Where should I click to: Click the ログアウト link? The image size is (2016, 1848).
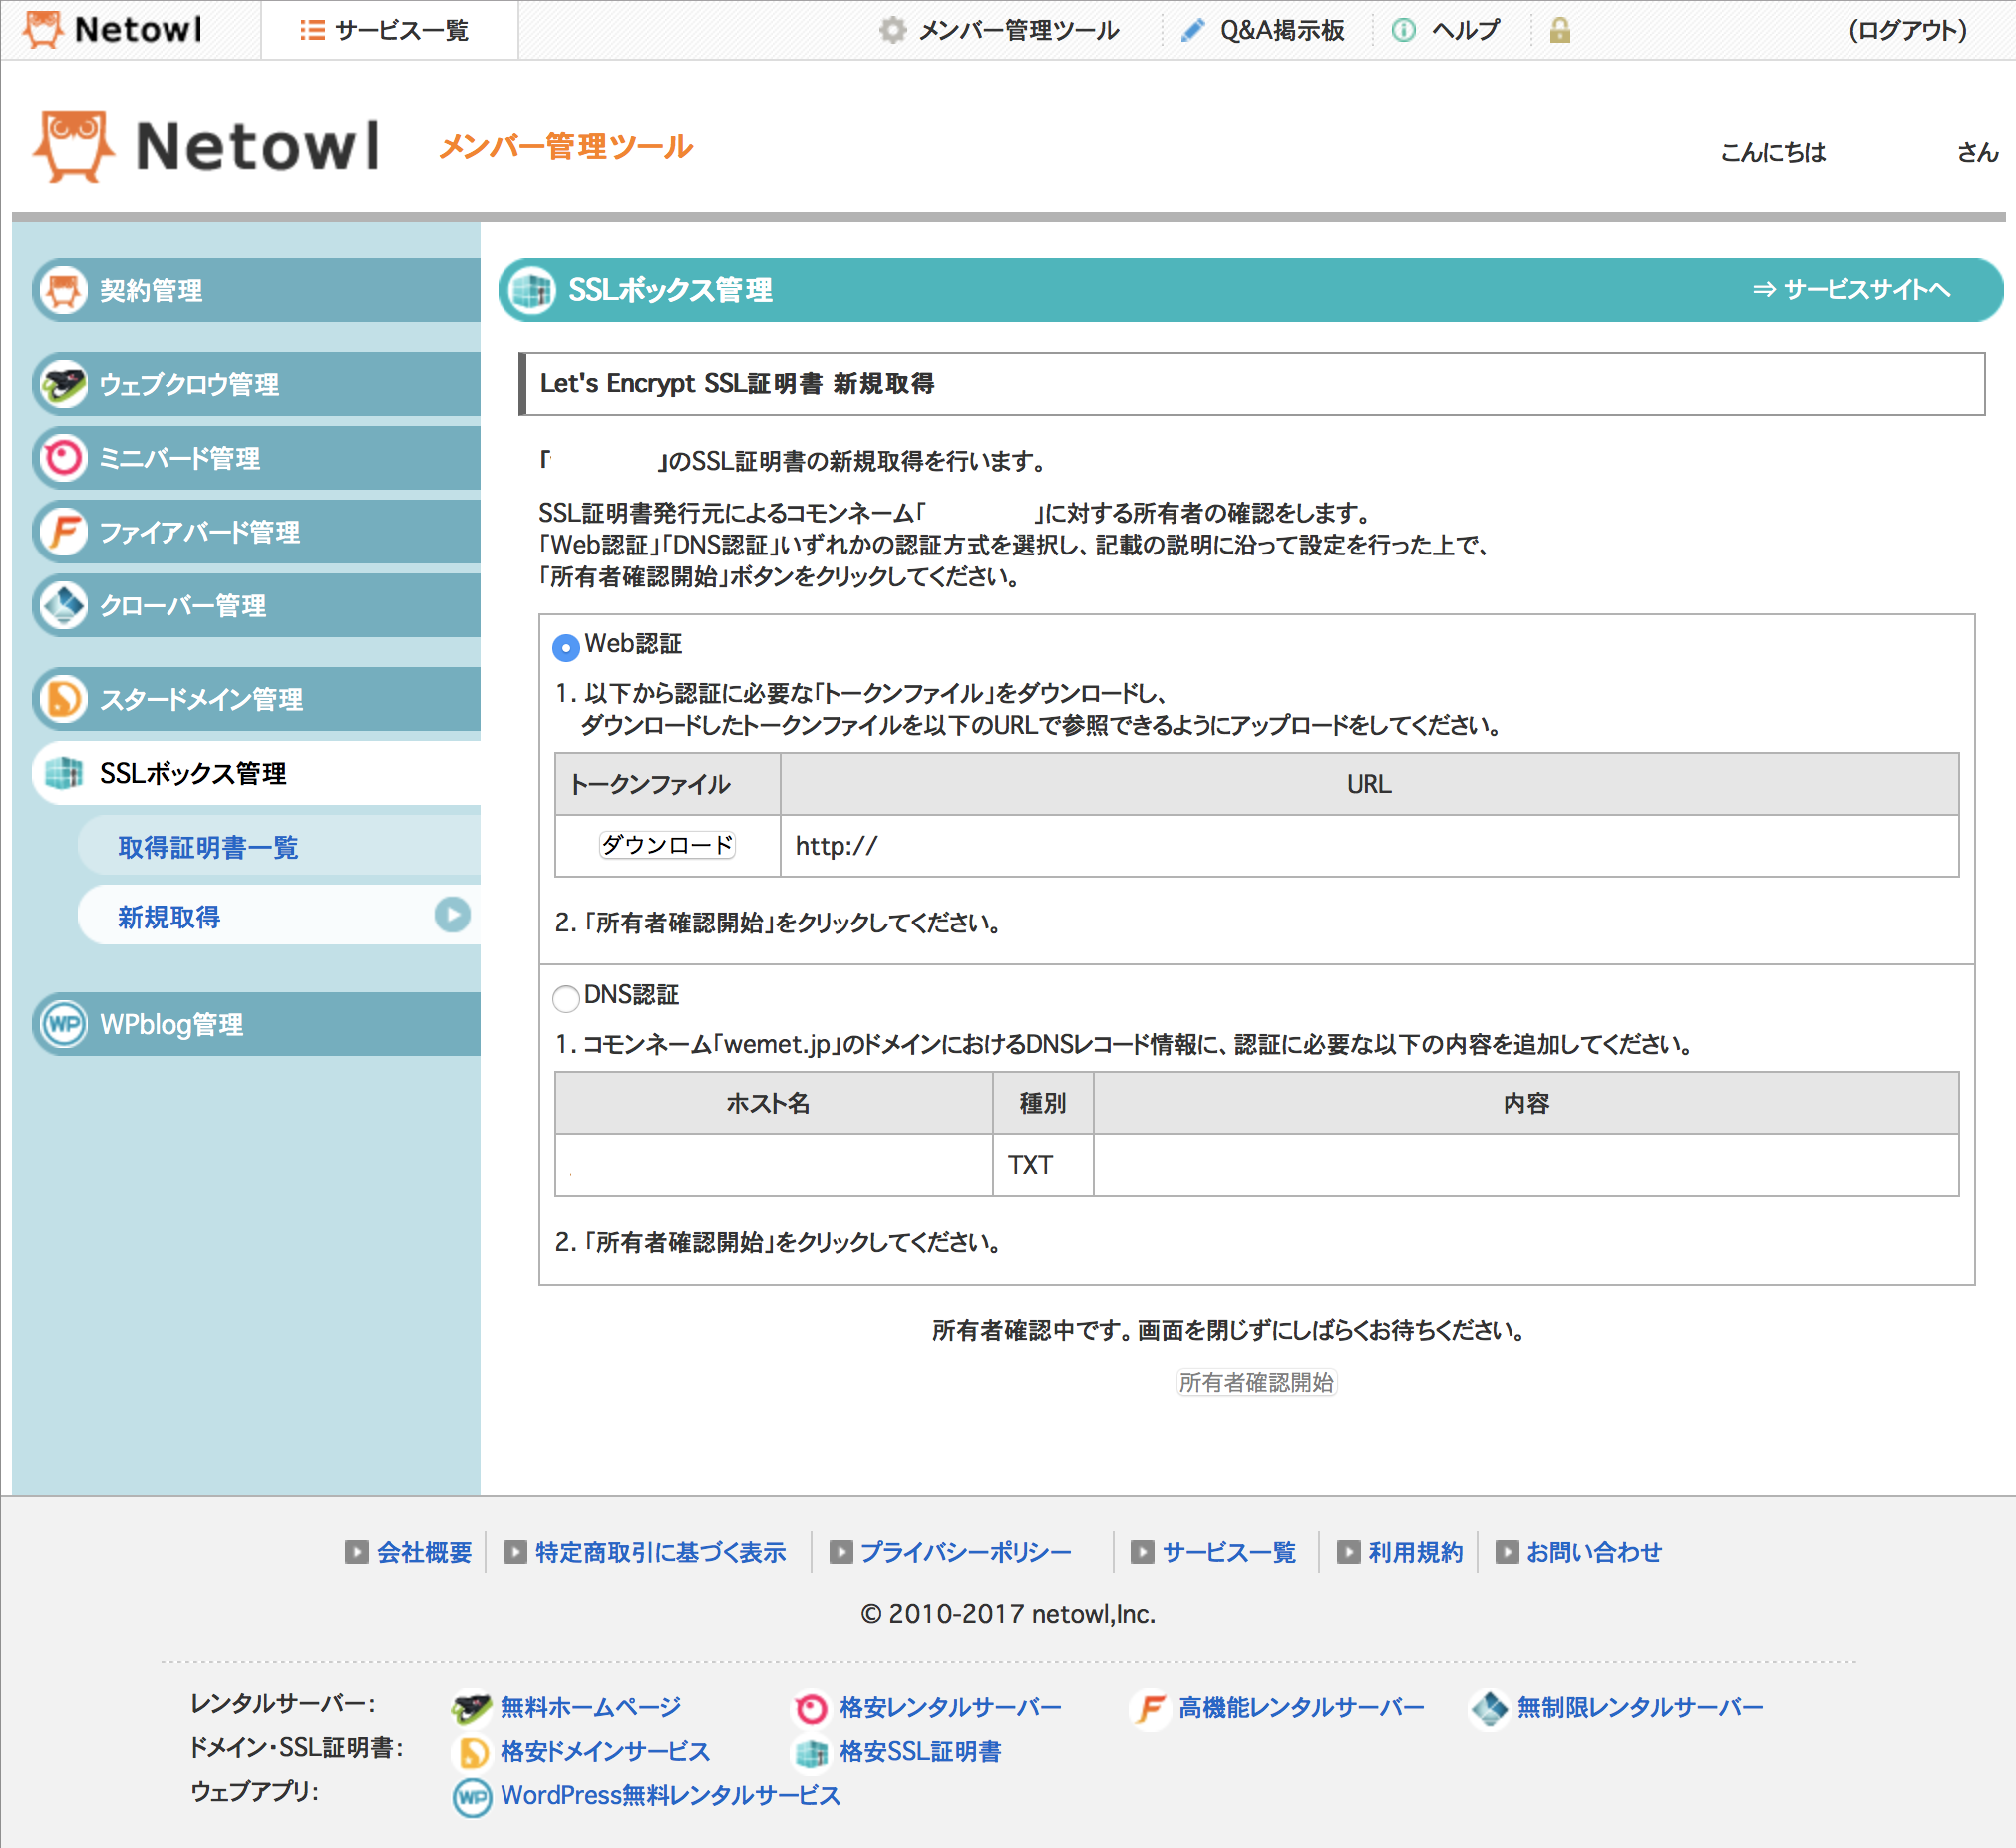coord(1908,31)
